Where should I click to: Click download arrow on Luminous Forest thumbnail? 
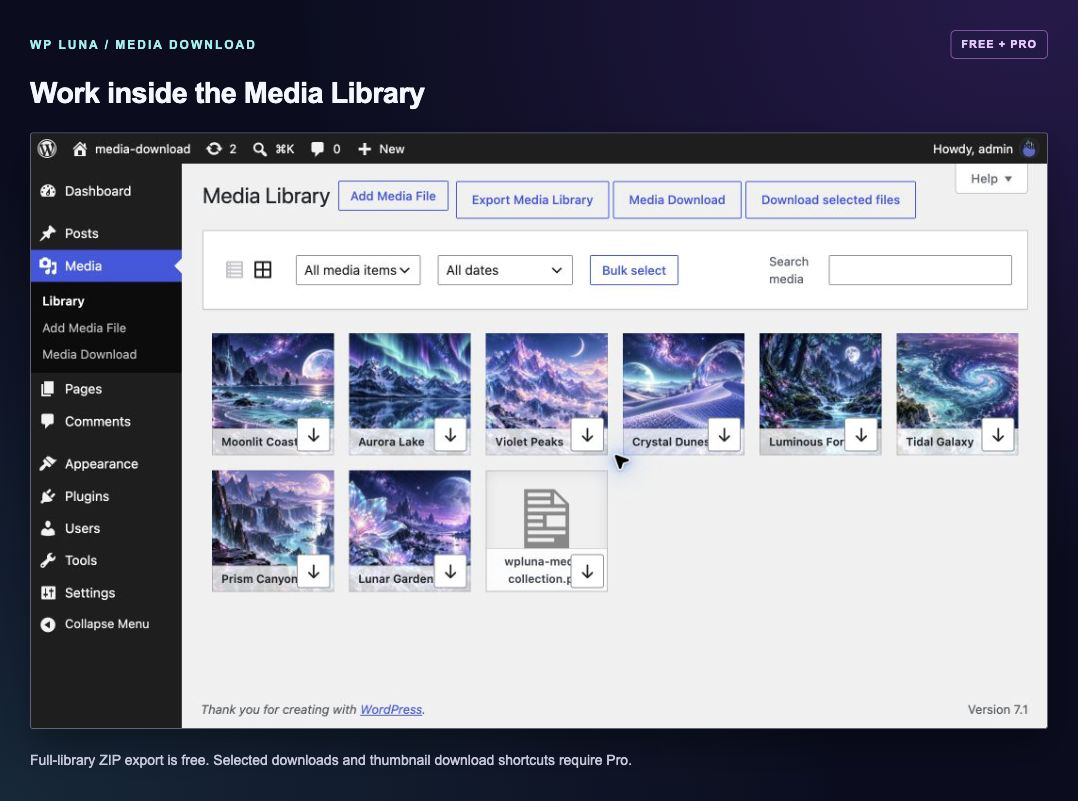[x=861, y=435]
